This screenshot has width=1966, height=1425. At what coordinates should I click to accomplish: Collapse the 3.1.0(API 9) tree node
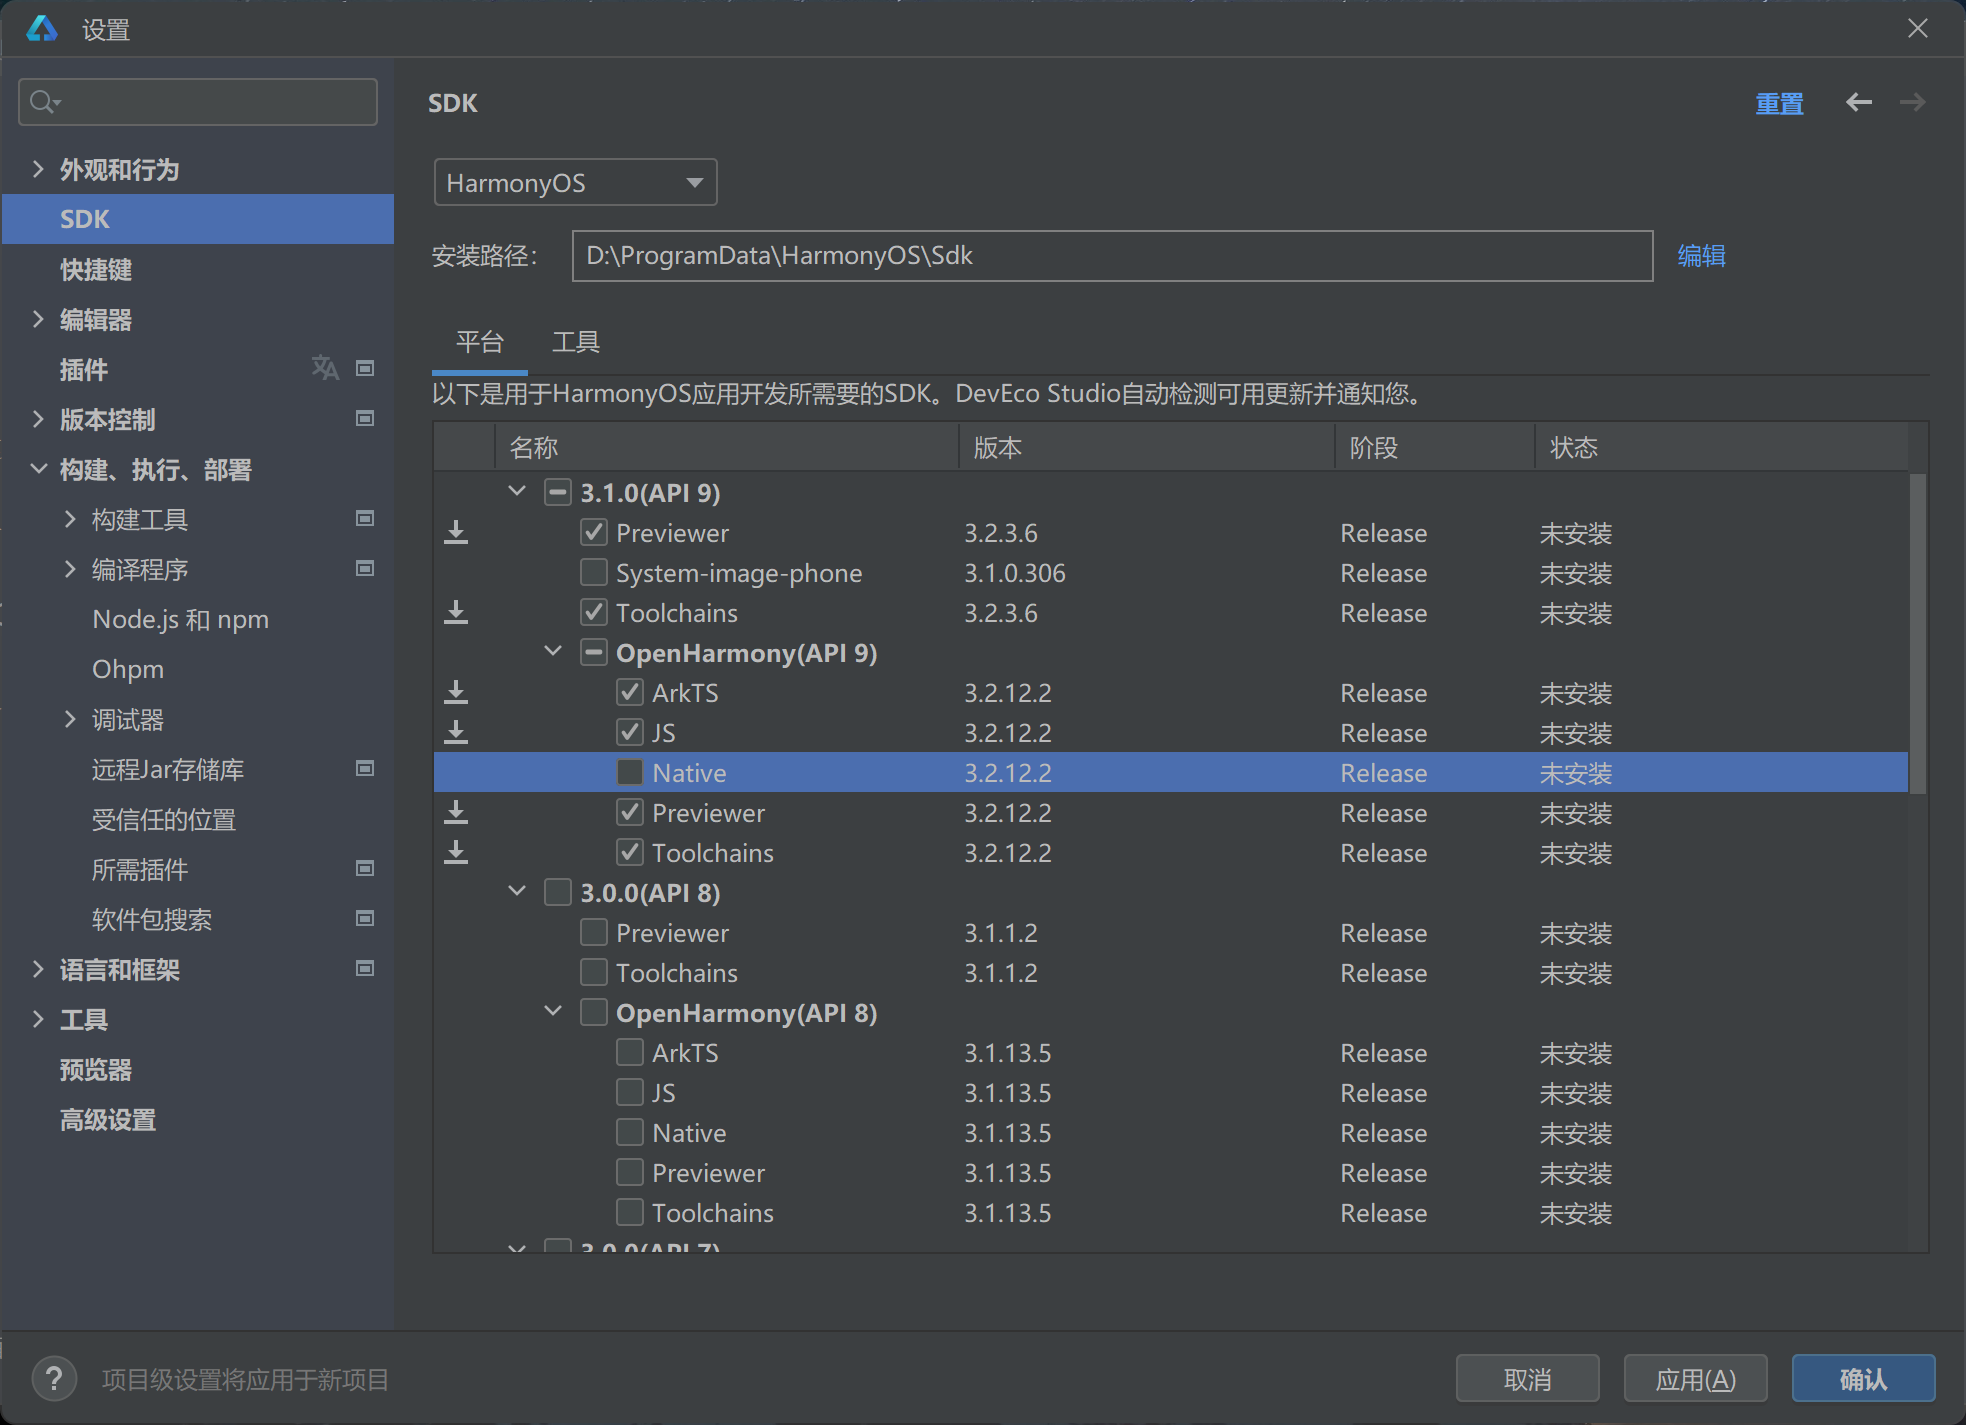(517, 491)
